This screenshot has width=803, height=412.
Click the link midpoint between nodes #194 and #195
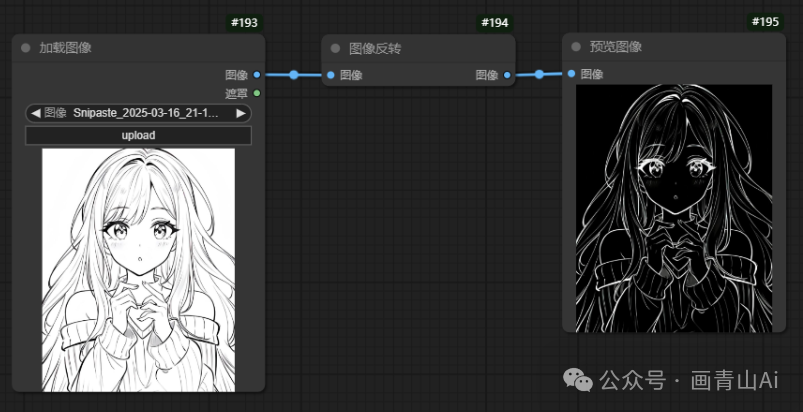(x=539, y=74)
